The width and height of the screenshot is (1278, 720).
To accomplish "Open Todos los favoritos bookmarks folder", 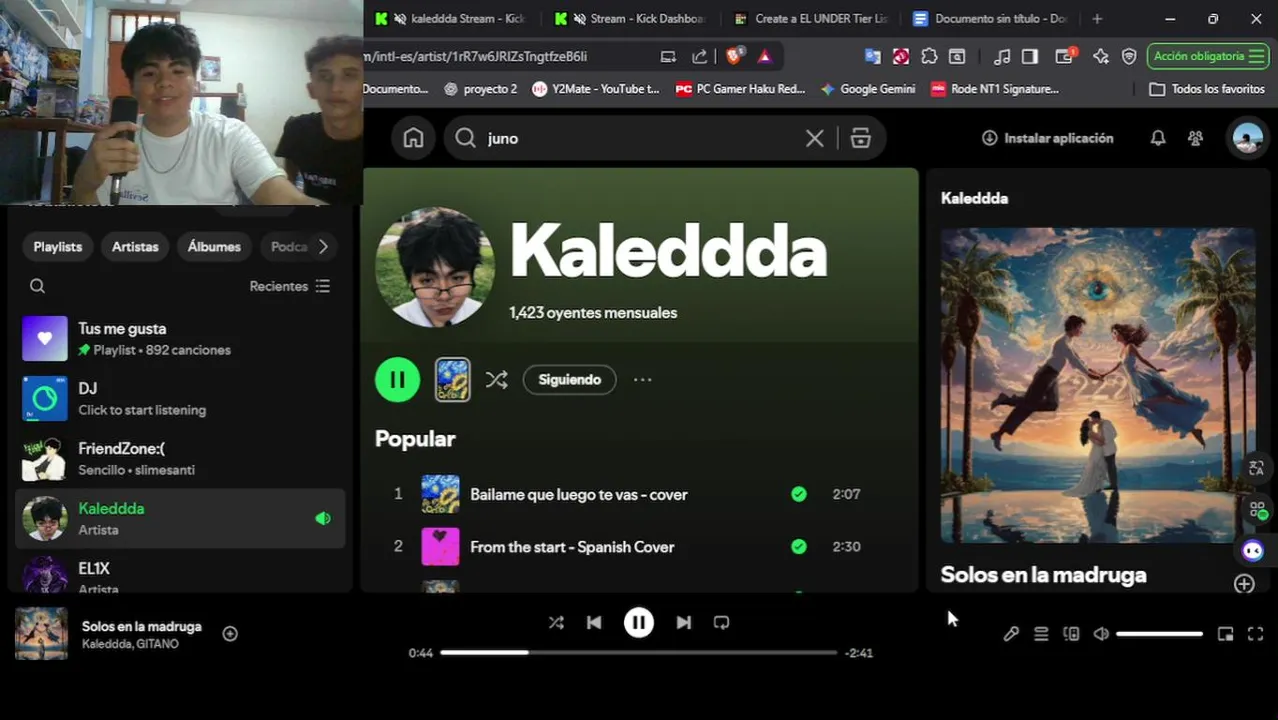I will point(1207,89).
